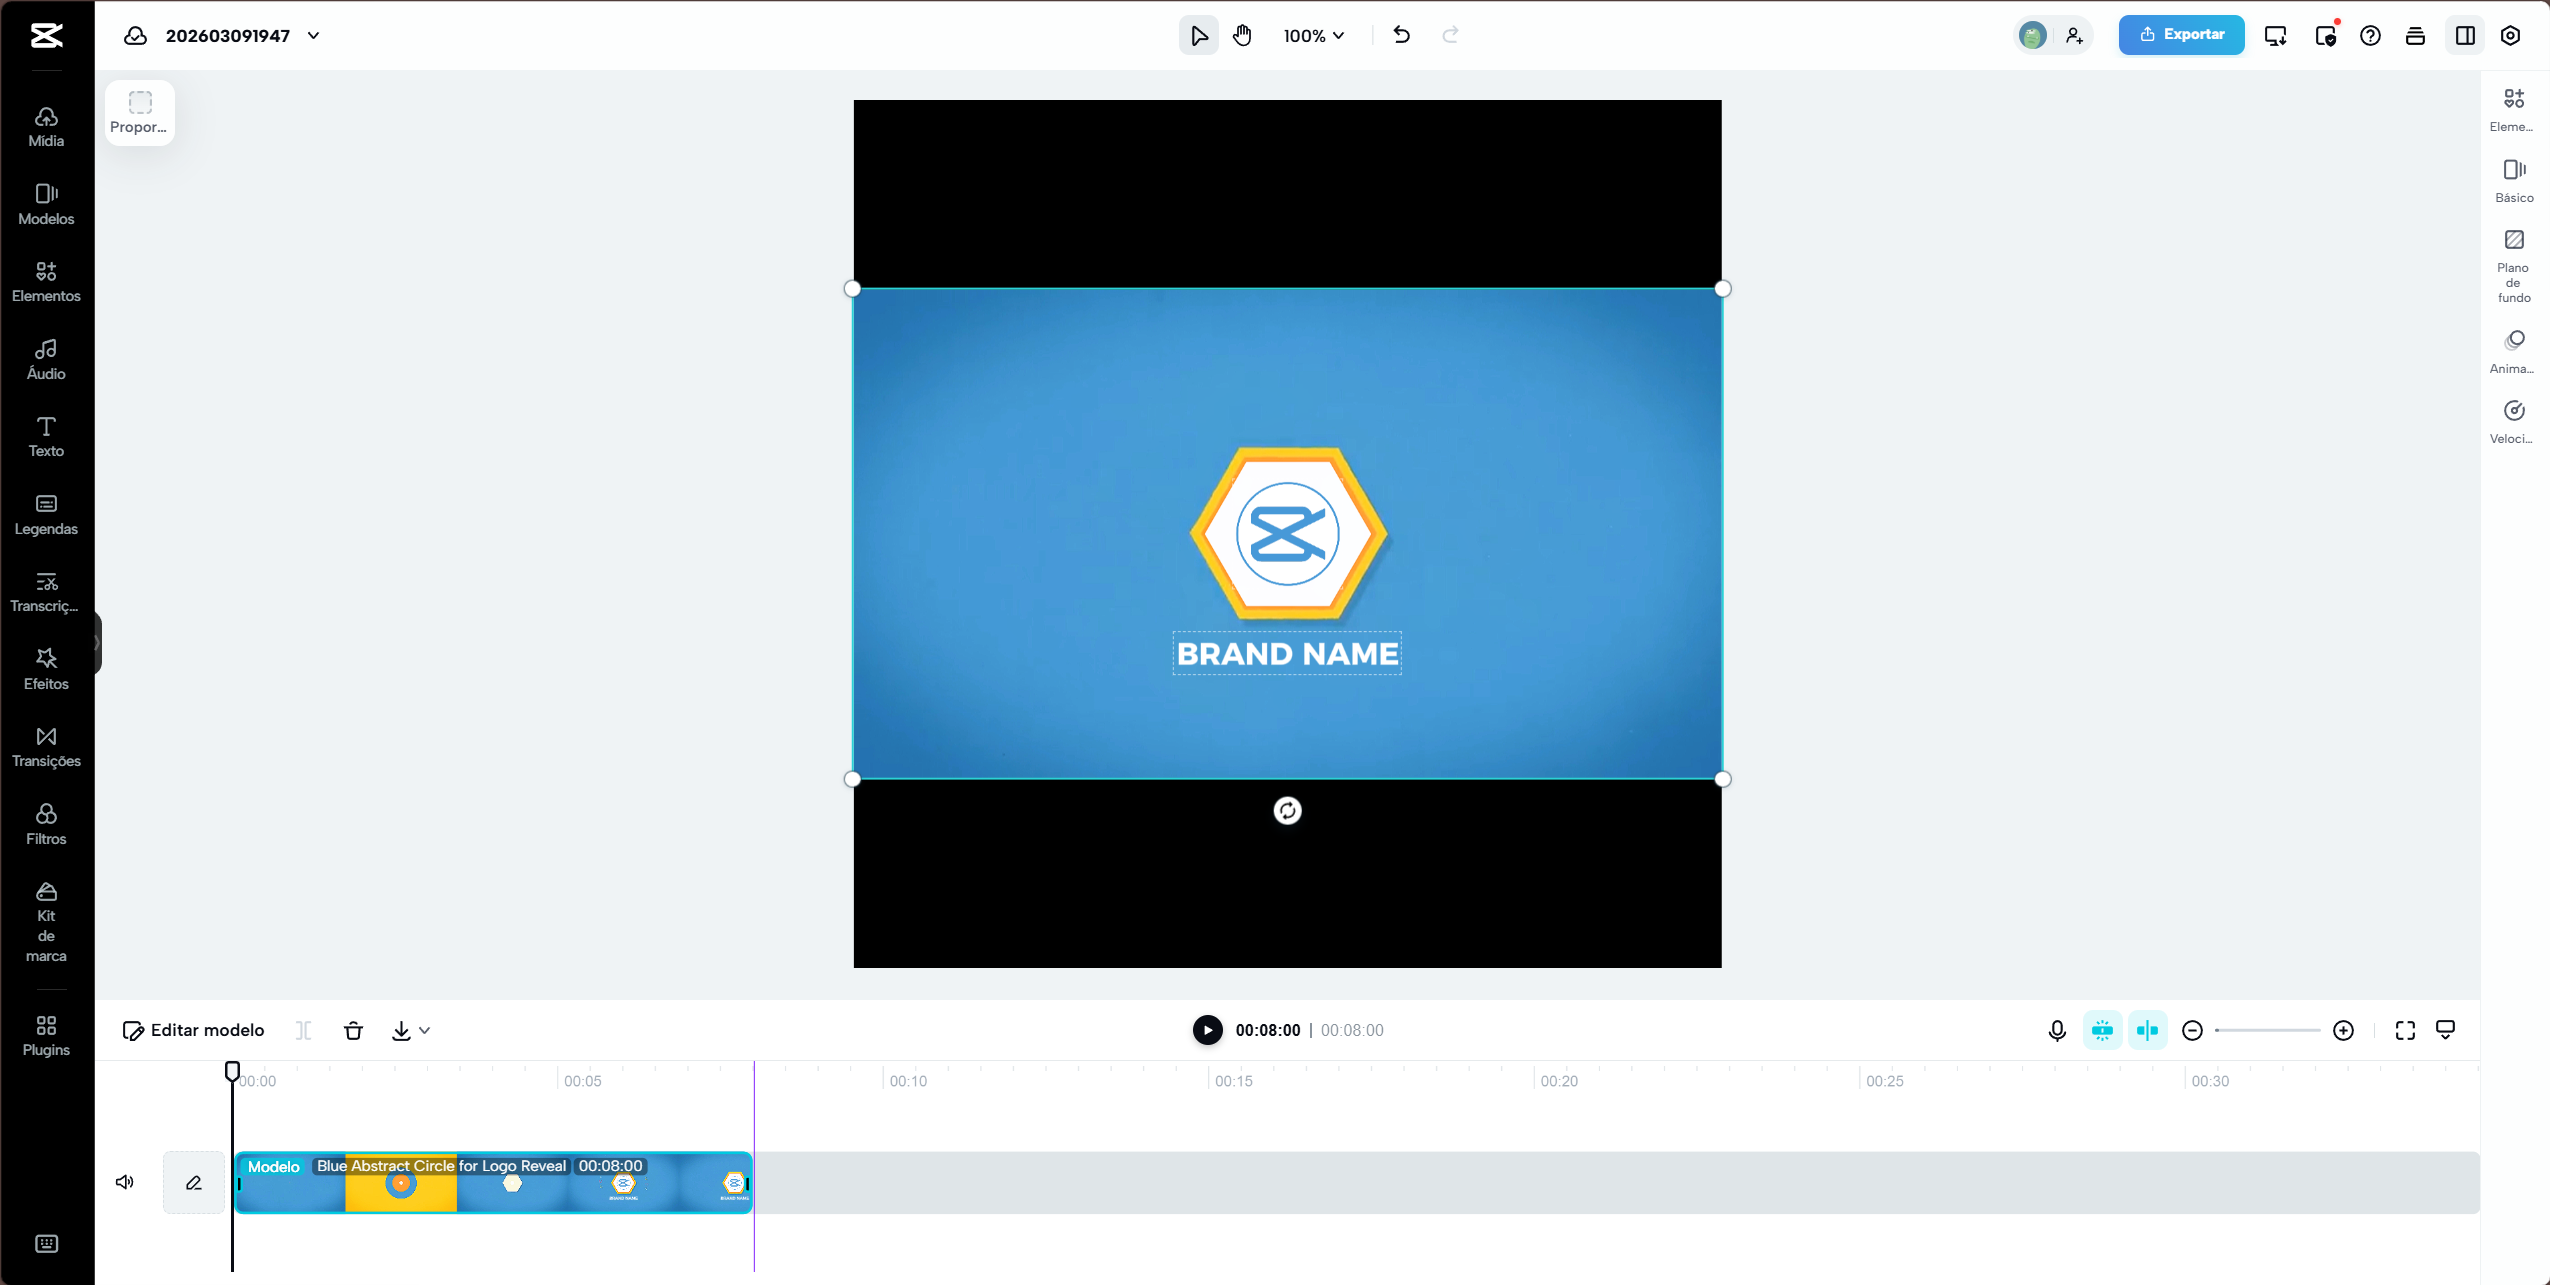Mute the track with speaker icon
The width and height of the screenshot is (2550, 1285).
pos(125,1182)
